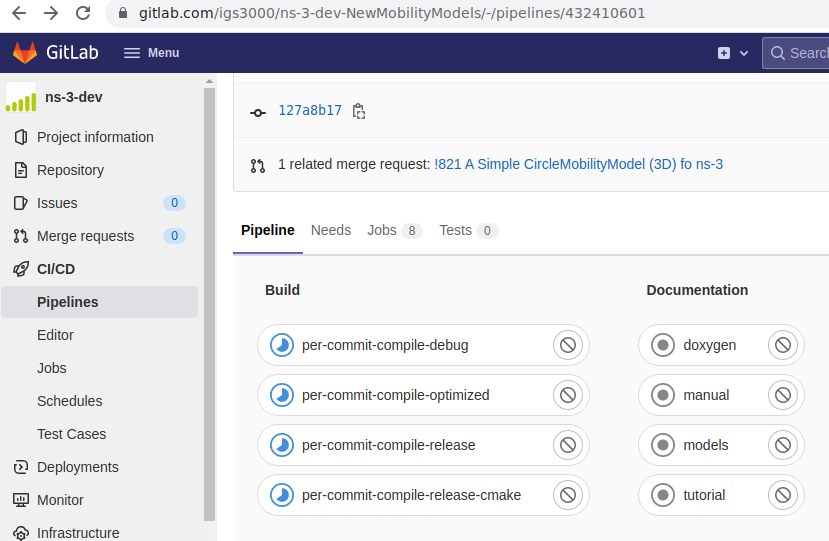Open the new item plus dropdown
Viewport: 829px width, 541px height.
(x=733, y=53)
